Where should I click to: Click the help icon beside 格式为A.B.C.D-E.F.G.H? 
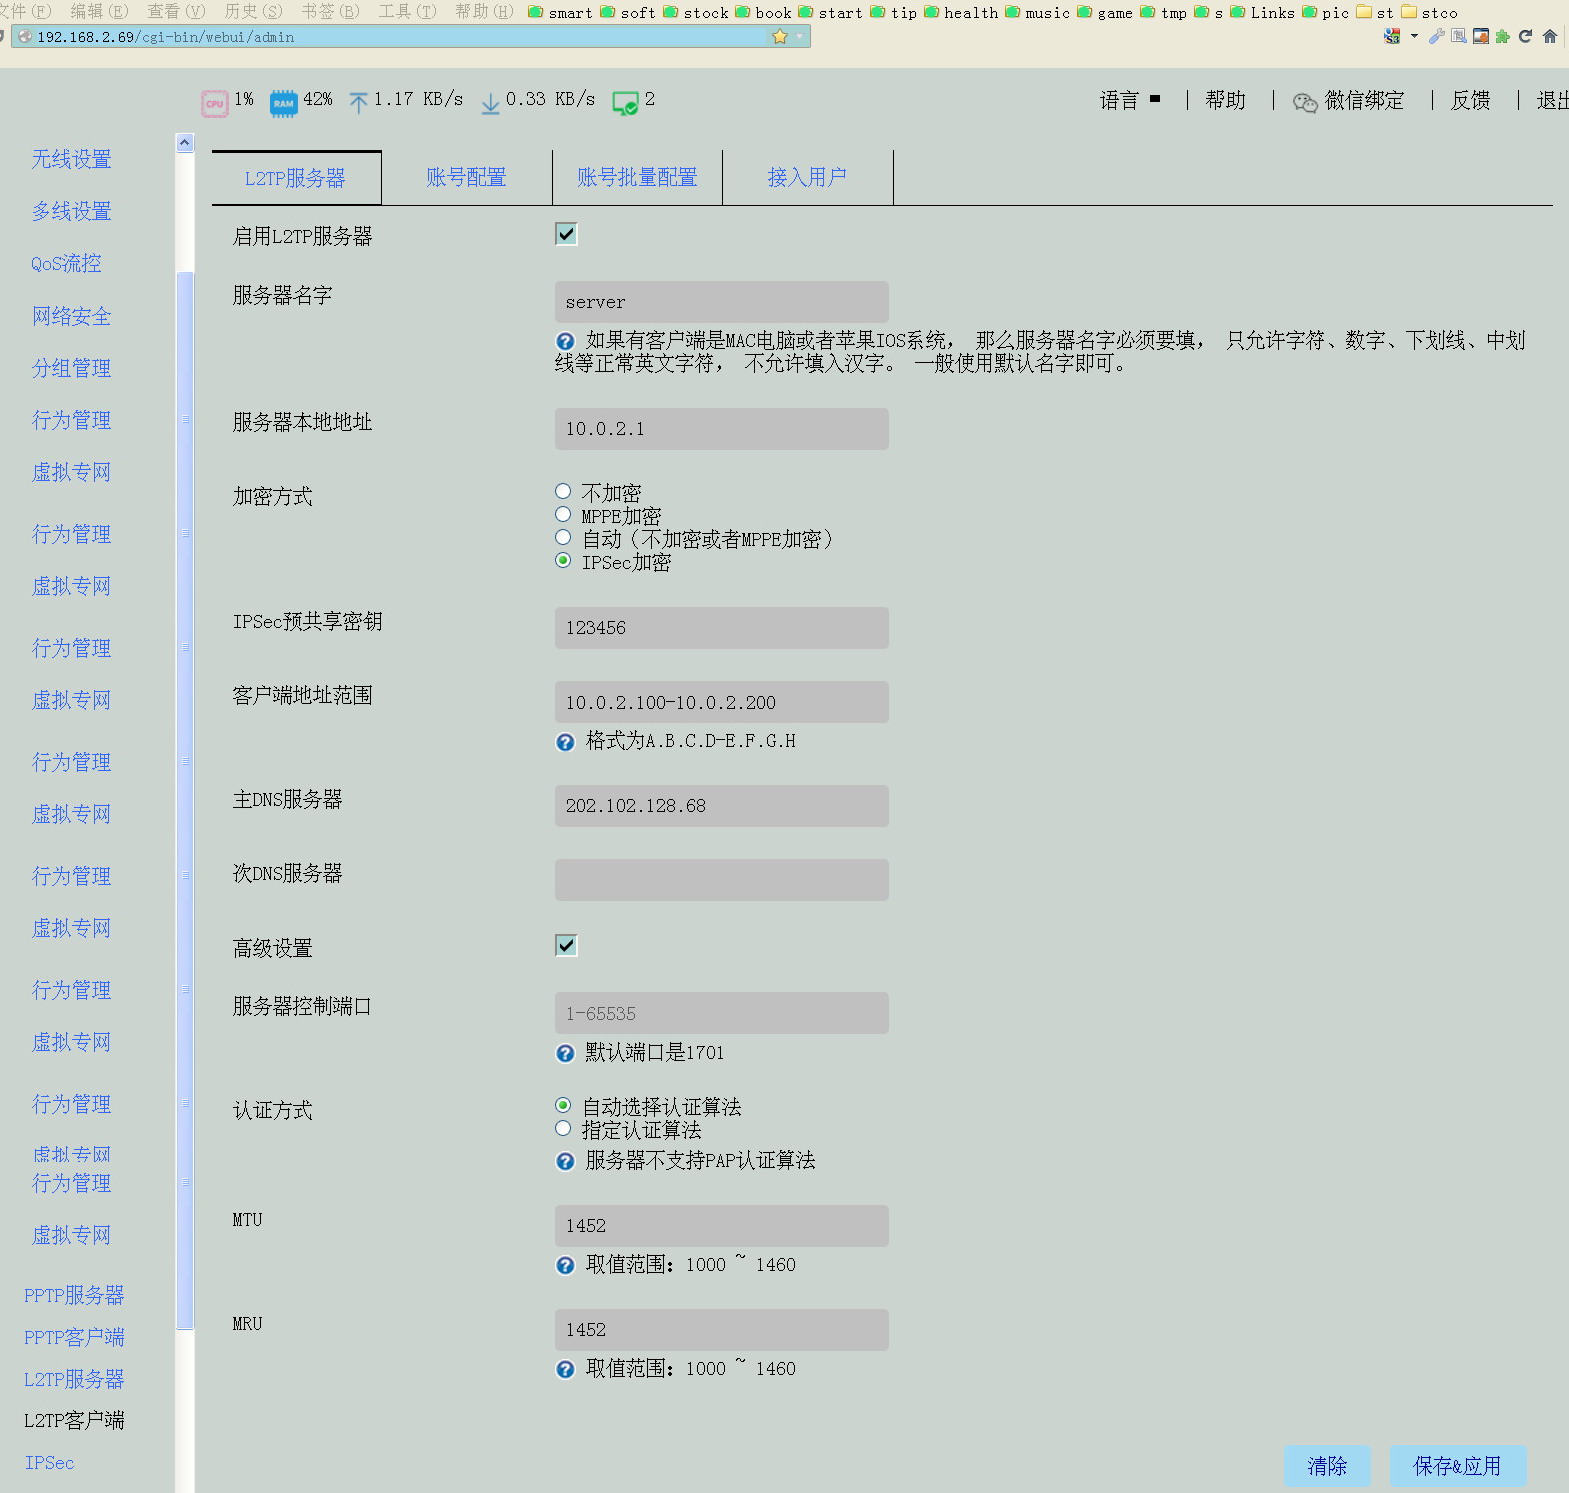(565, 742)
